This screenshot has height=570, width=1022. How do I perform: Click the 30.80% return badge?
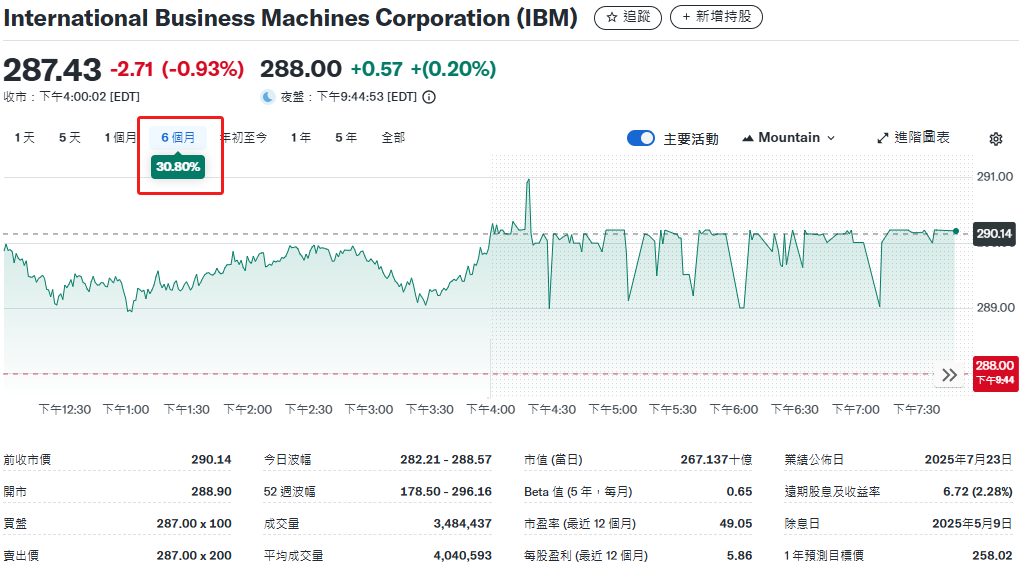[x=178, y=167]
